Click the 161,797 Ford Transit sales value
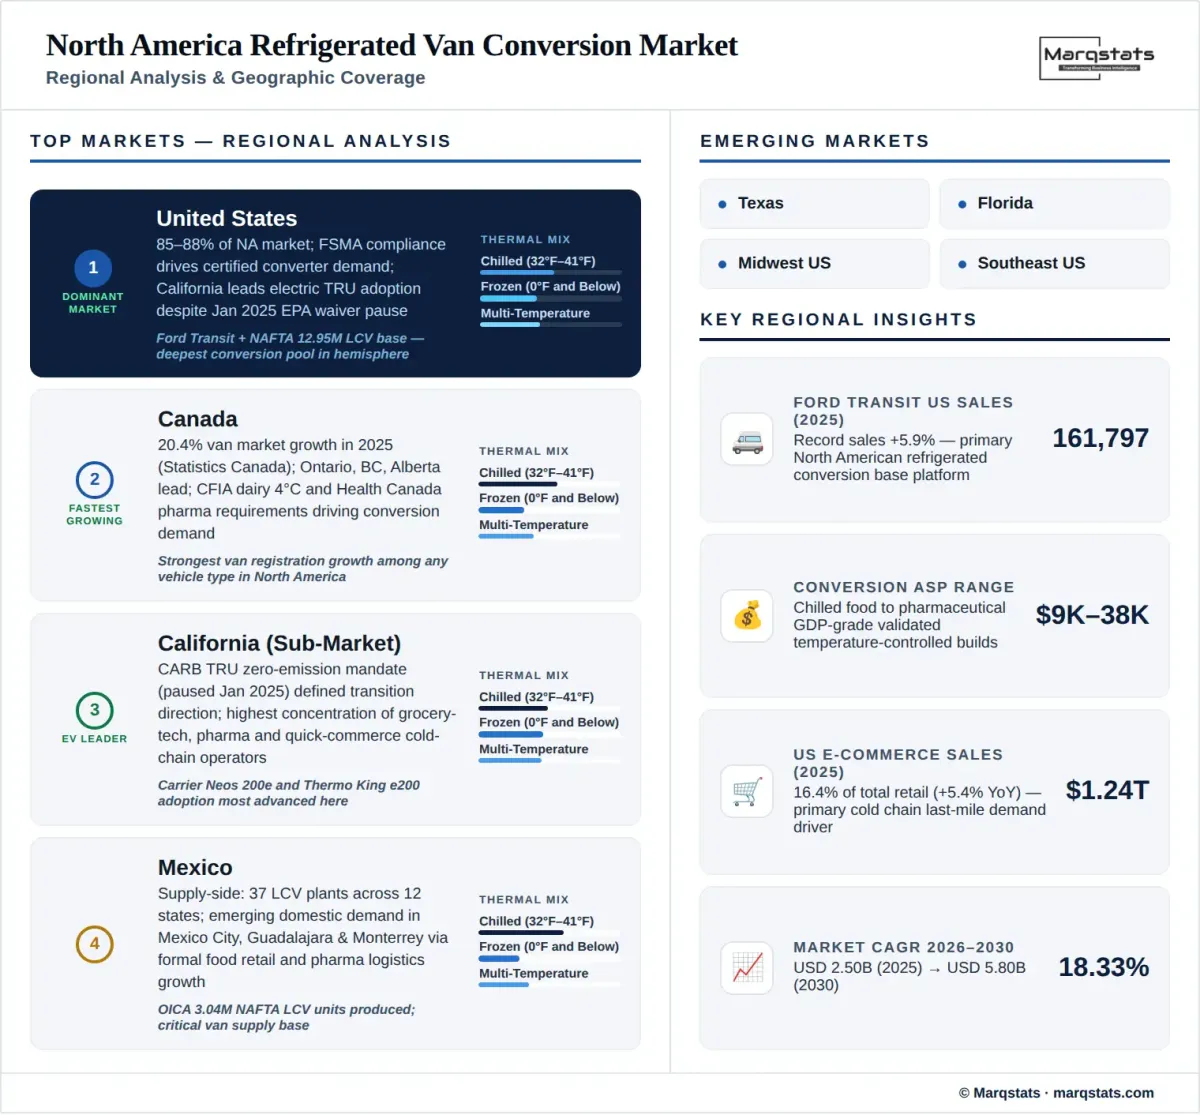 point(1100,438)
